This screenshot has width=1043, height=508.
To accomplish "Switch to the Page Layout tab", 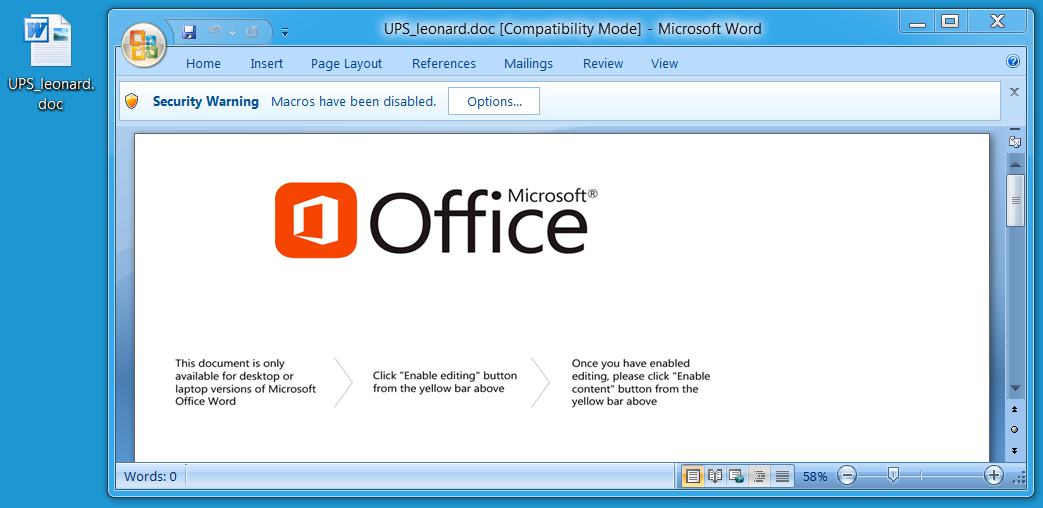I will [x=347, y=64].
